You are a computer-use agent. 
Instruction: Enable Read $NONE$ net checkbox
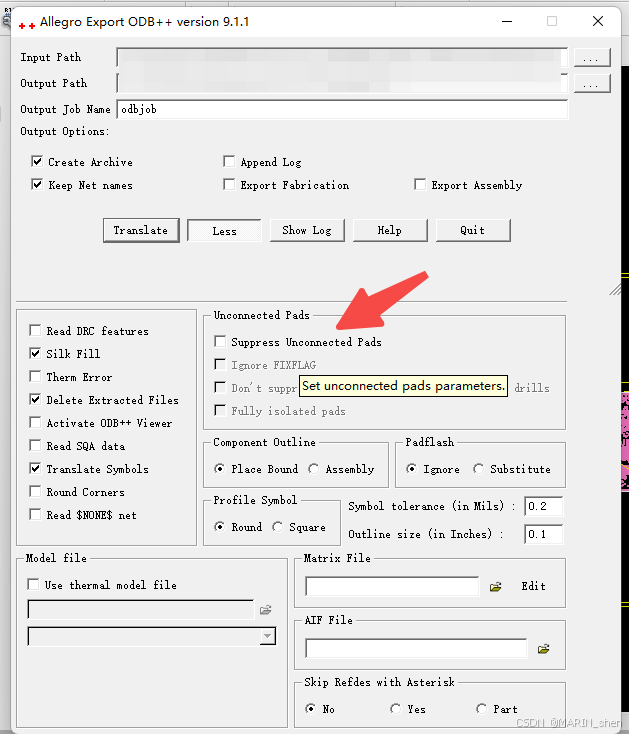[x=35, y=514]
